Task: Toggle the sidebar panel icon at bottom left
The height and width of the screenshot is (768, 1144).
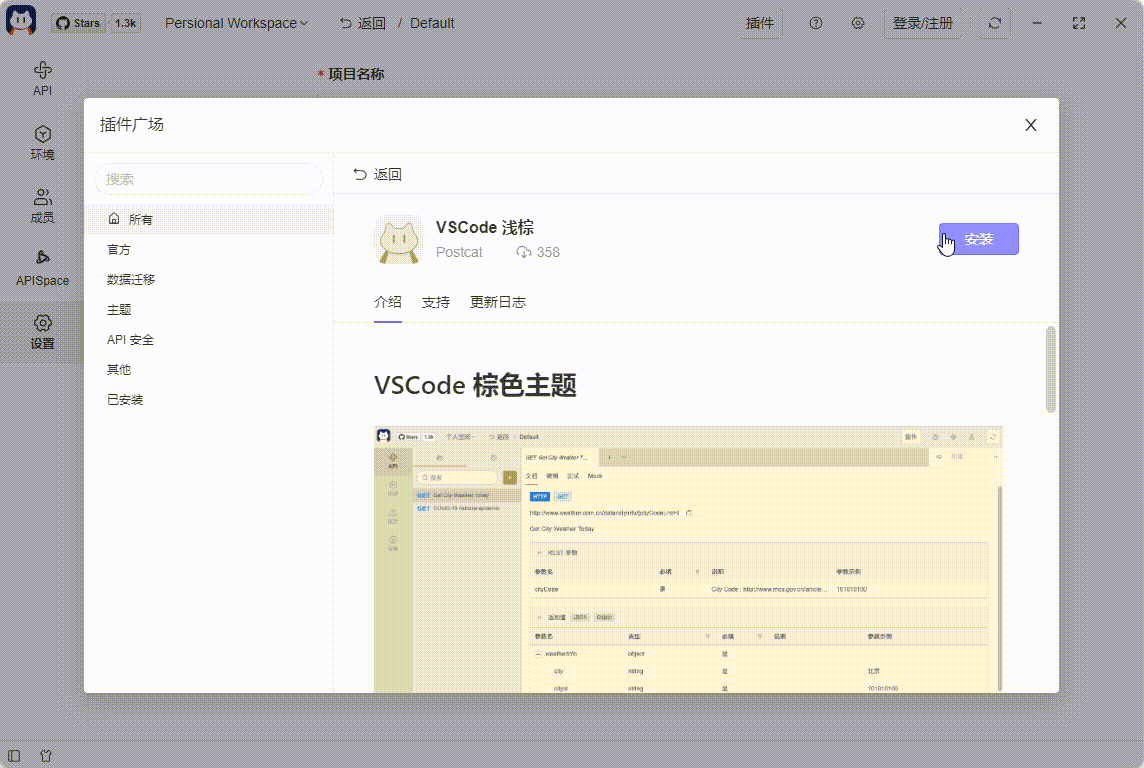Action: [14, 756]
